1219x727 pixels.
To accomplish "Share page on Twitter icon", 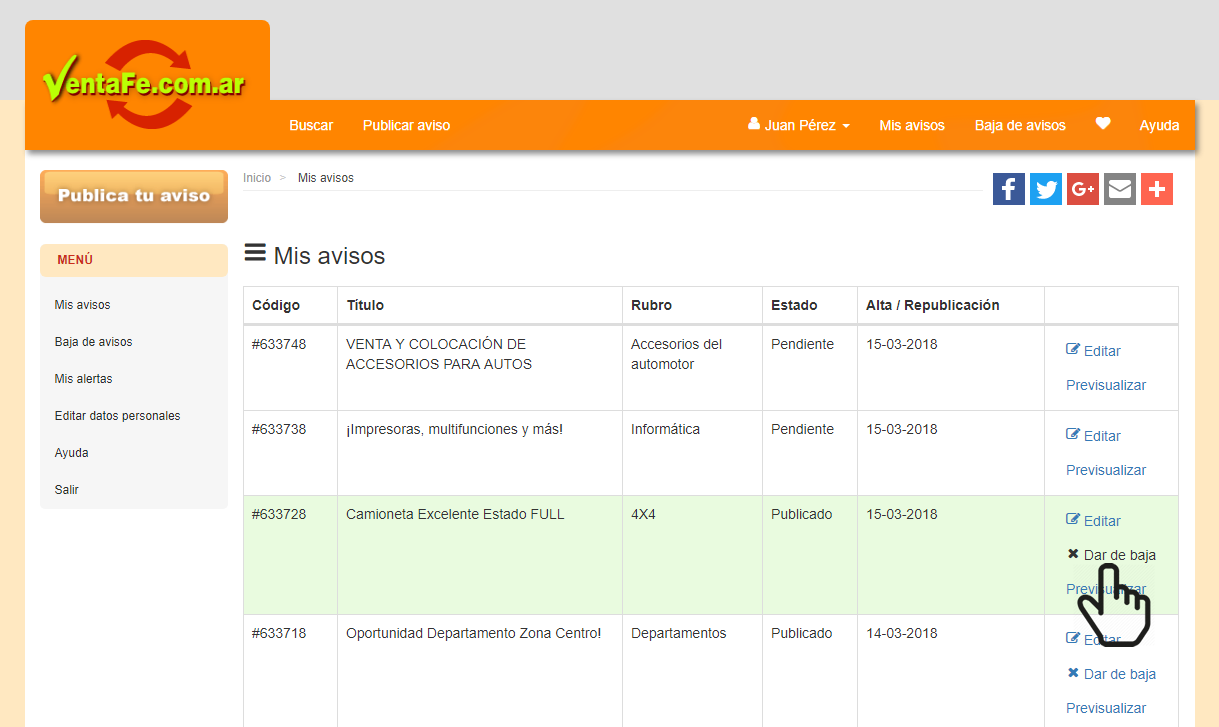I will coord(1046,189).
